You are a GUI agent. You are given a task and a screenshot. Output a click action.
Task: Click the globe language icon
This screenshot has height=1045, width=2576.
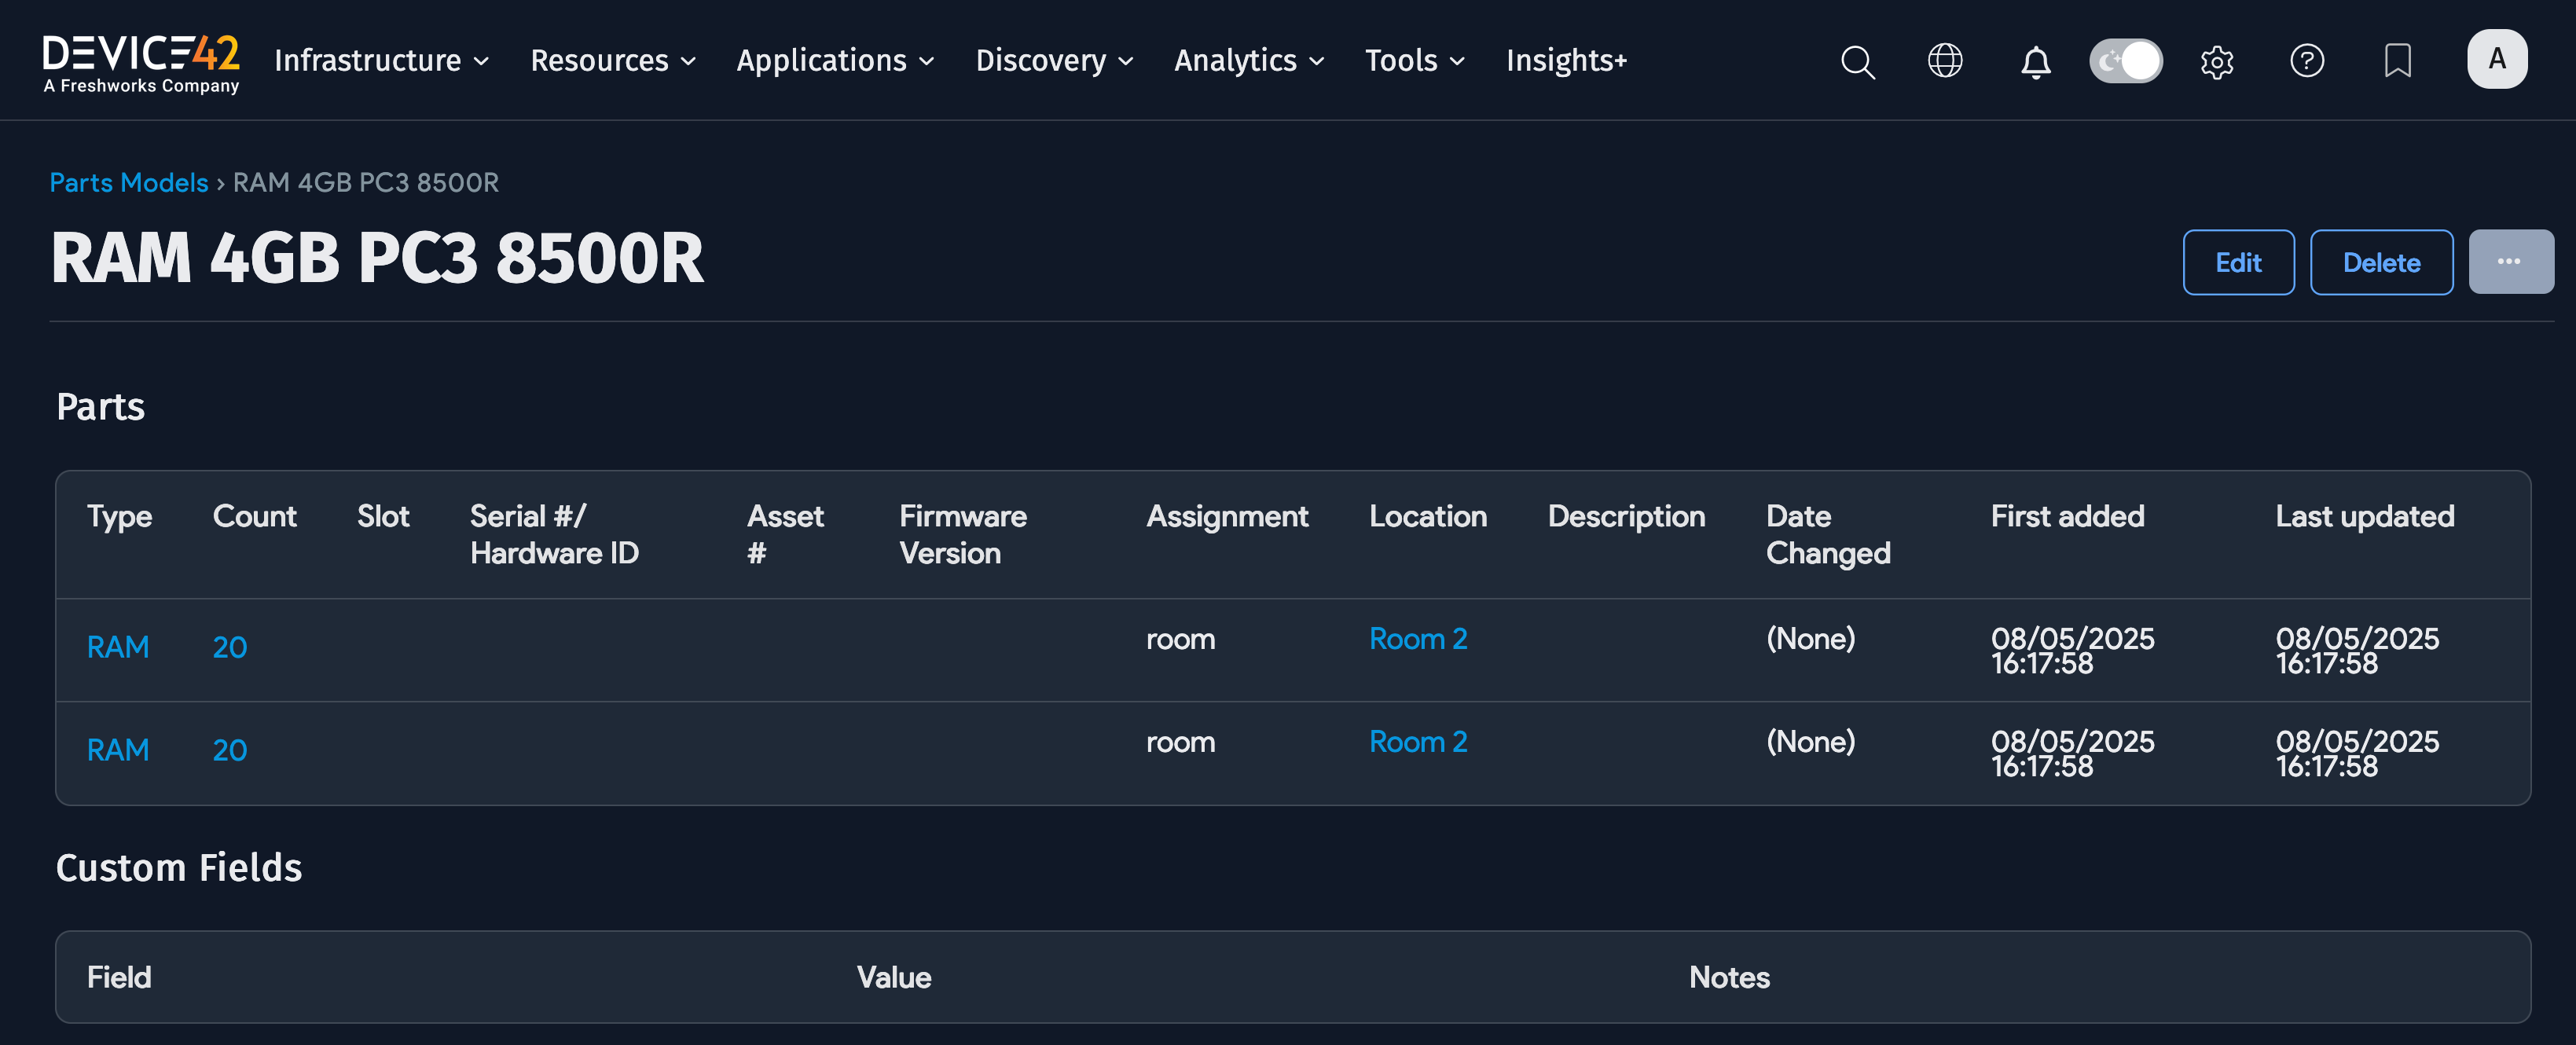coord(1944,61)
